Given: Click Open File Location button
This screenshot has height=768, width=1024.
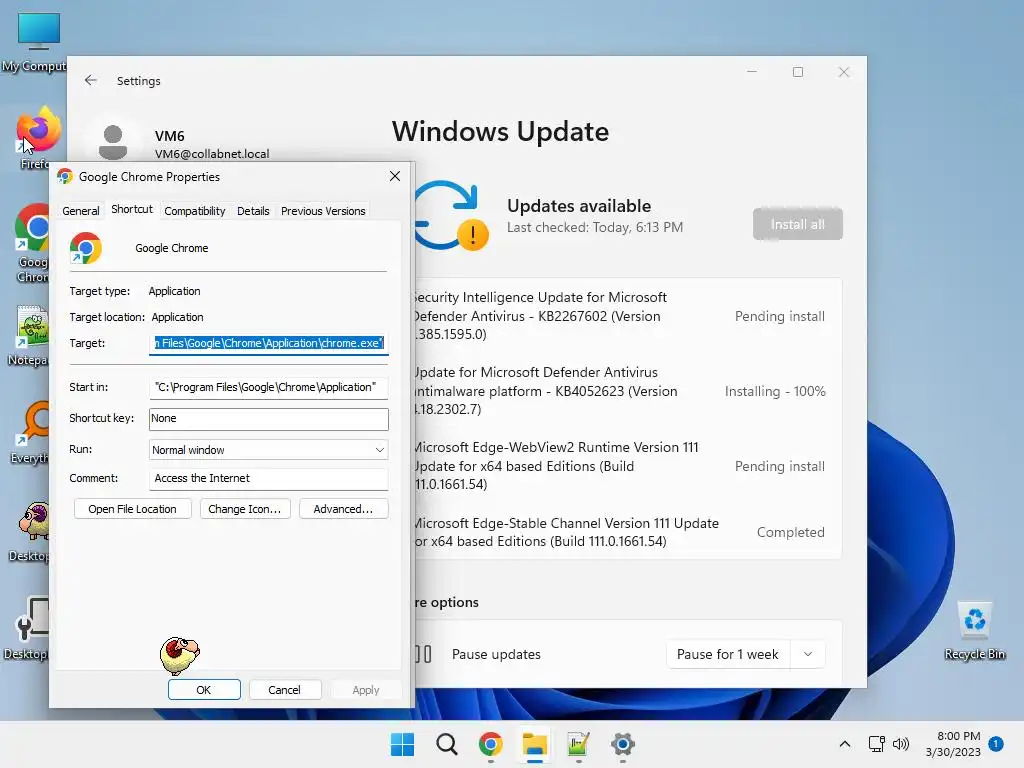Looking at the screenshot, I should tap(133, 509).
